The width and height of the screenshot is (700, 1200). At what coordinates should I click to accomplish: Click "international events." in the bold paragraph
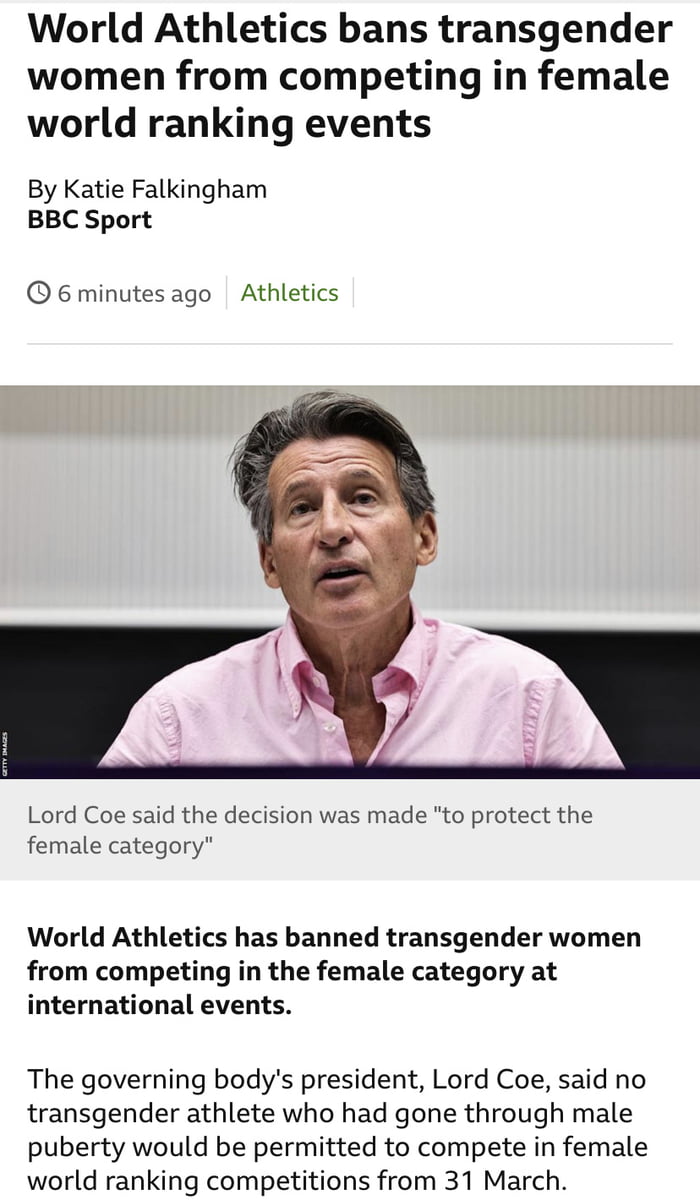(159, 1004)
